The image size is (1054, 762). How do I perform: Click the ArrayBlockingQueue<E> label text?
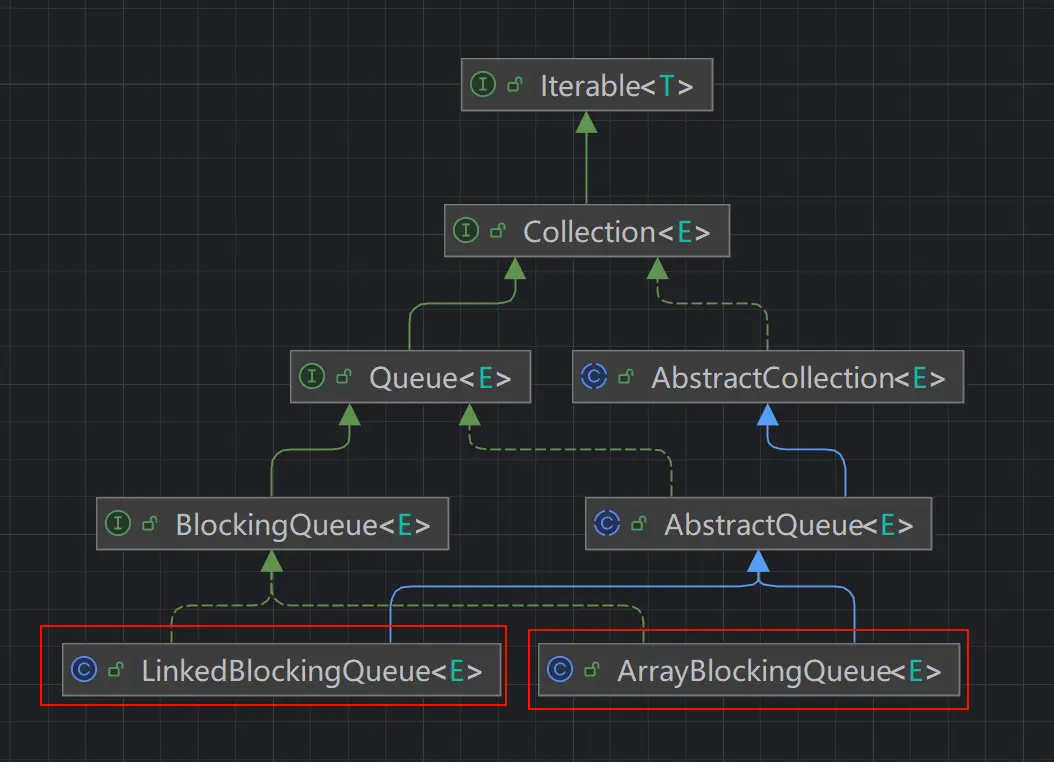tap(779, 671)
